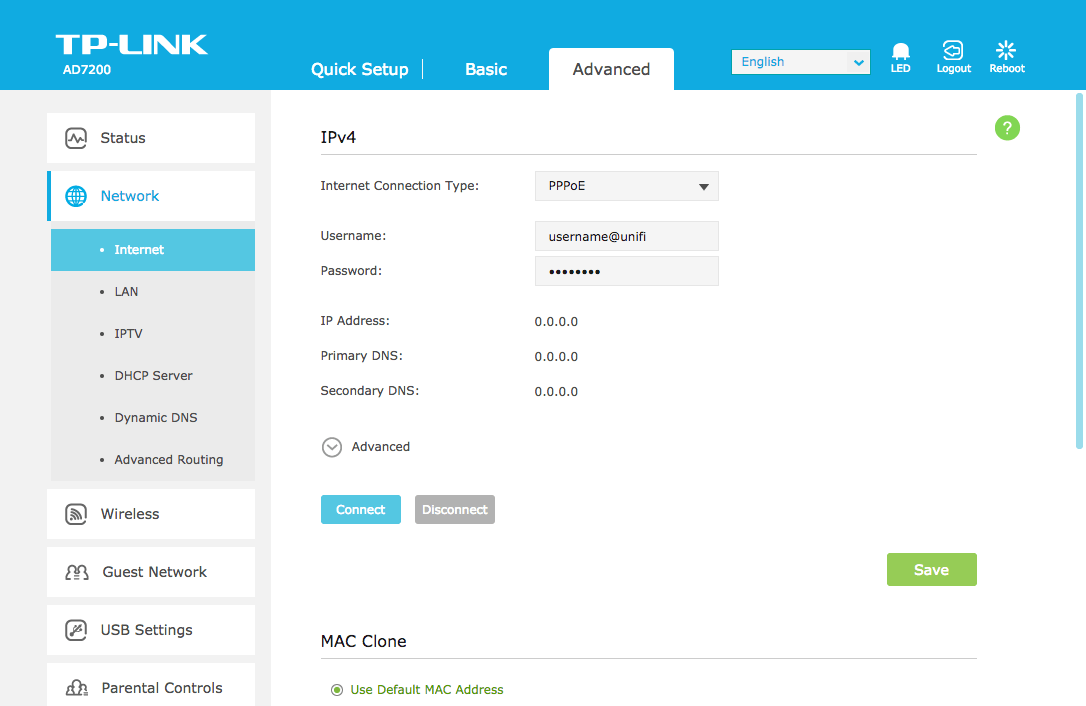This screenshot has width=1086, height=706.
Task: Select DHCP Server in Network submenu
Action: click(x=153, y=376)
